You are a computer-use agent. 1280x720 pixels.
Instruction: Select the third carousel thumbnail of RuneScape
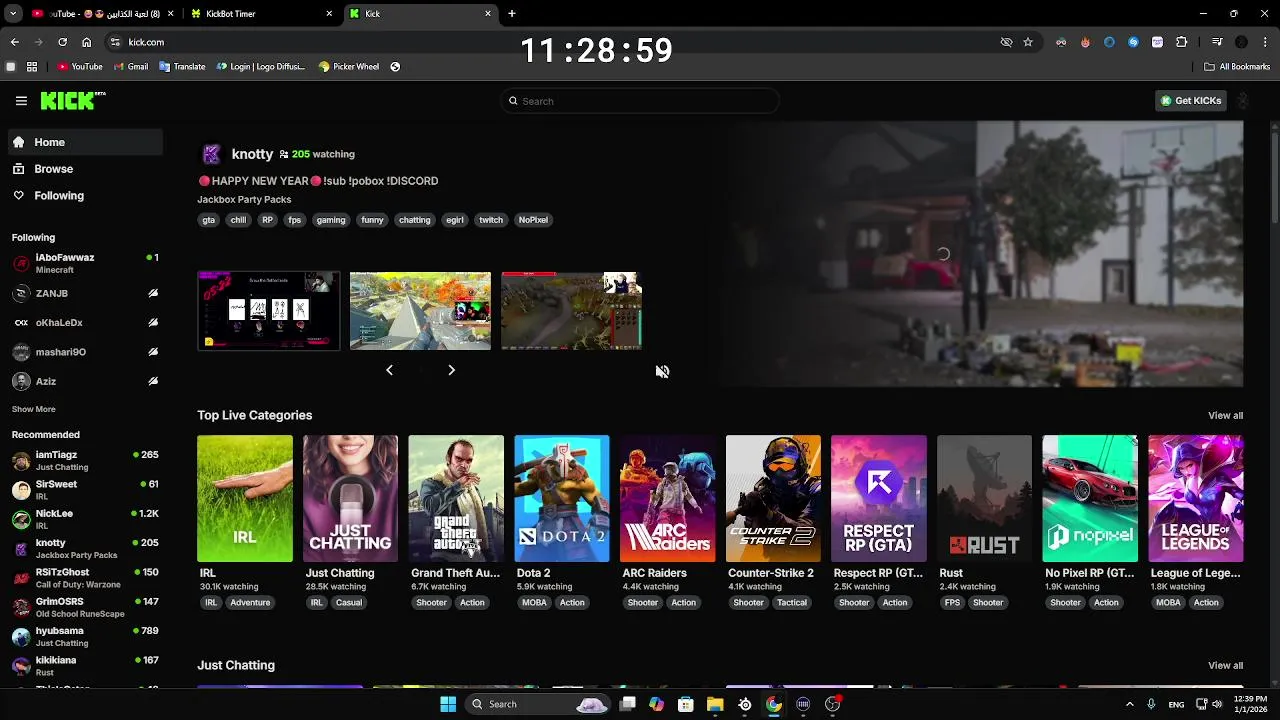coord(571,311)
